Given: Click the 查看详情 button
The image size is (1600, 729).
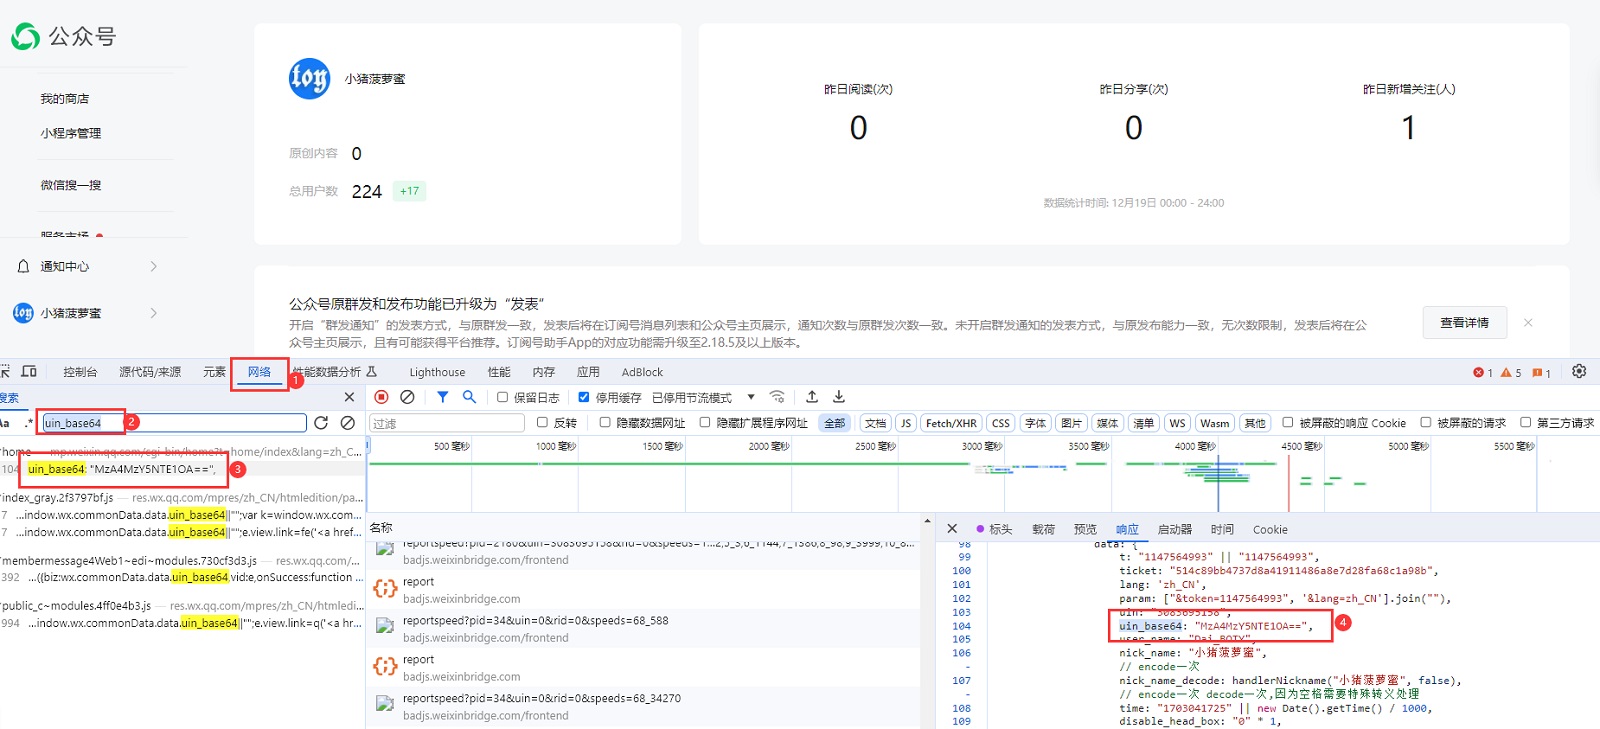Looking at the screenshot, I should pyautogui.click(x=1464, y=322).
